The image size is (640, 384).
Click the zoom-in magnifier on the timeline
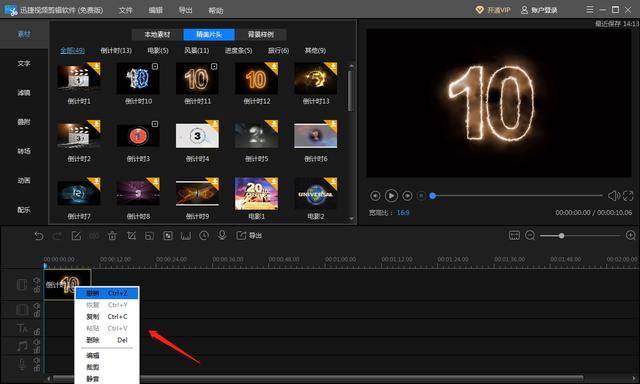(x=631, y=235)
